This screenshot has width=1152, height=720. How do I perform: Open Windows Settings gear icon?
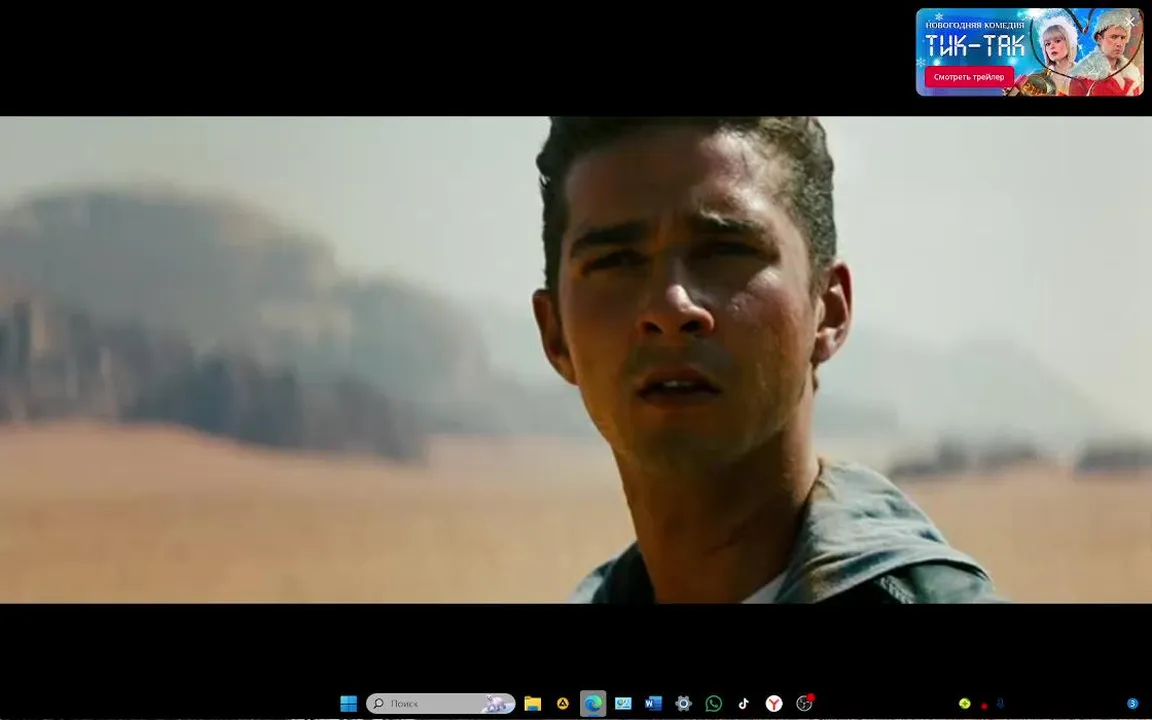(683, 704)
